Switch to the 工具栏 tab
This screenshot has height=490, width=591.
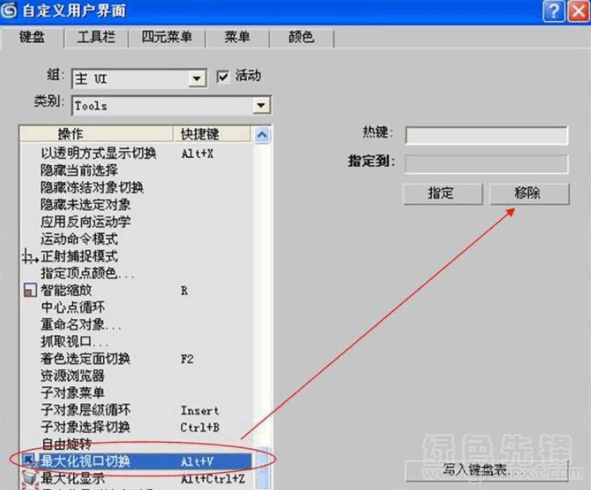[x=96, y=37]
